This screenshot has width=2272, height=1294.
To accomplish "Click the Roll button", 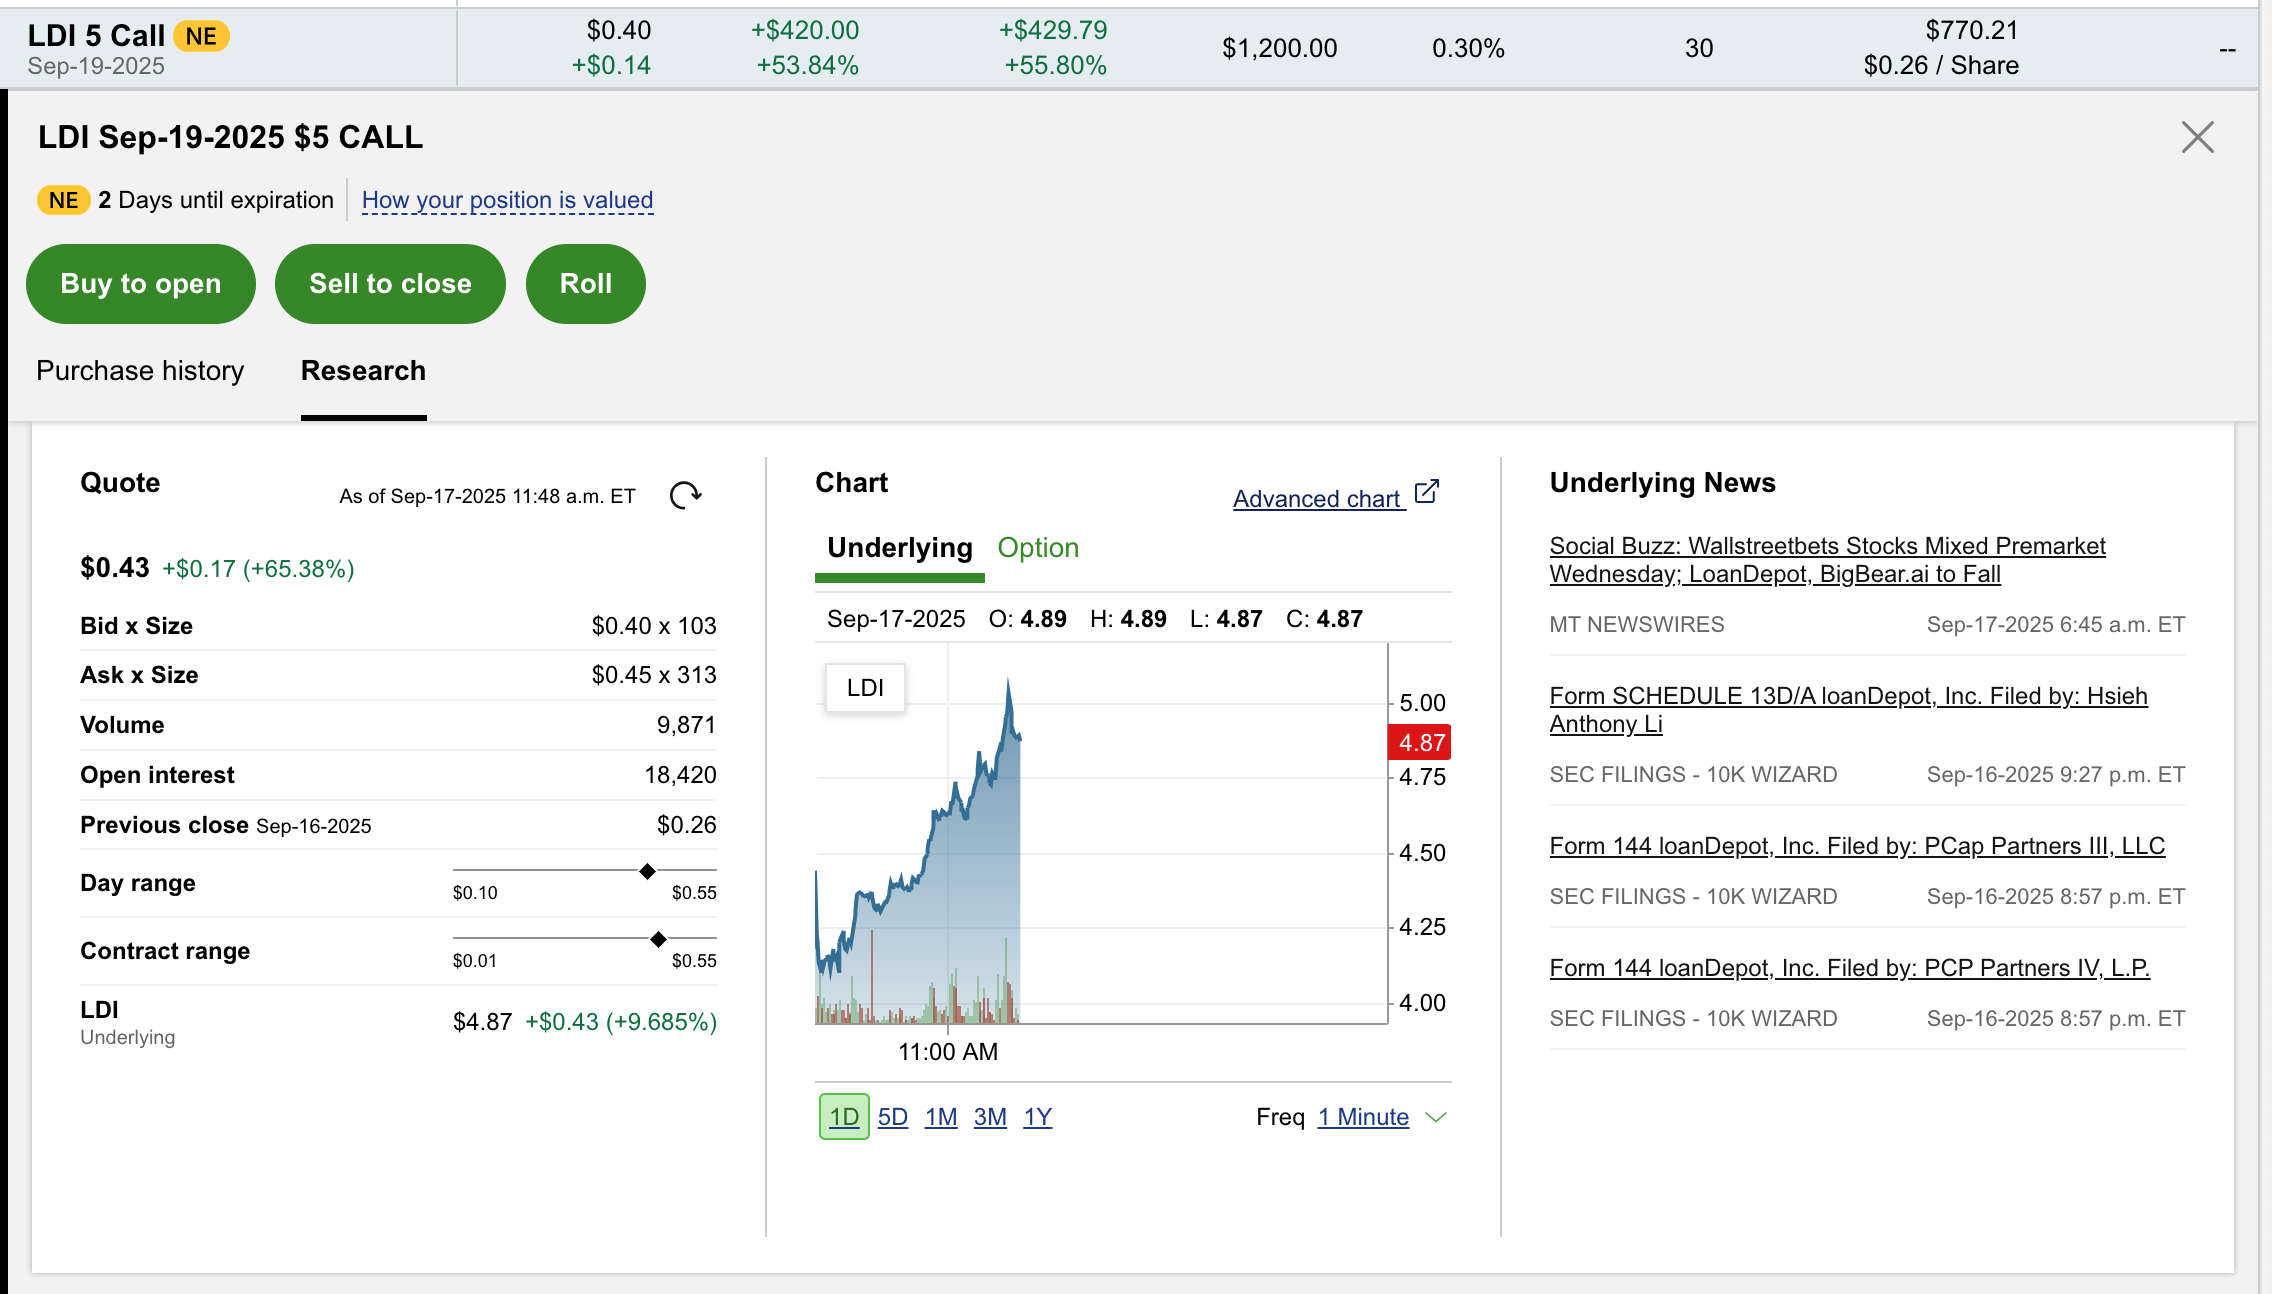I will tap(586, 284).
